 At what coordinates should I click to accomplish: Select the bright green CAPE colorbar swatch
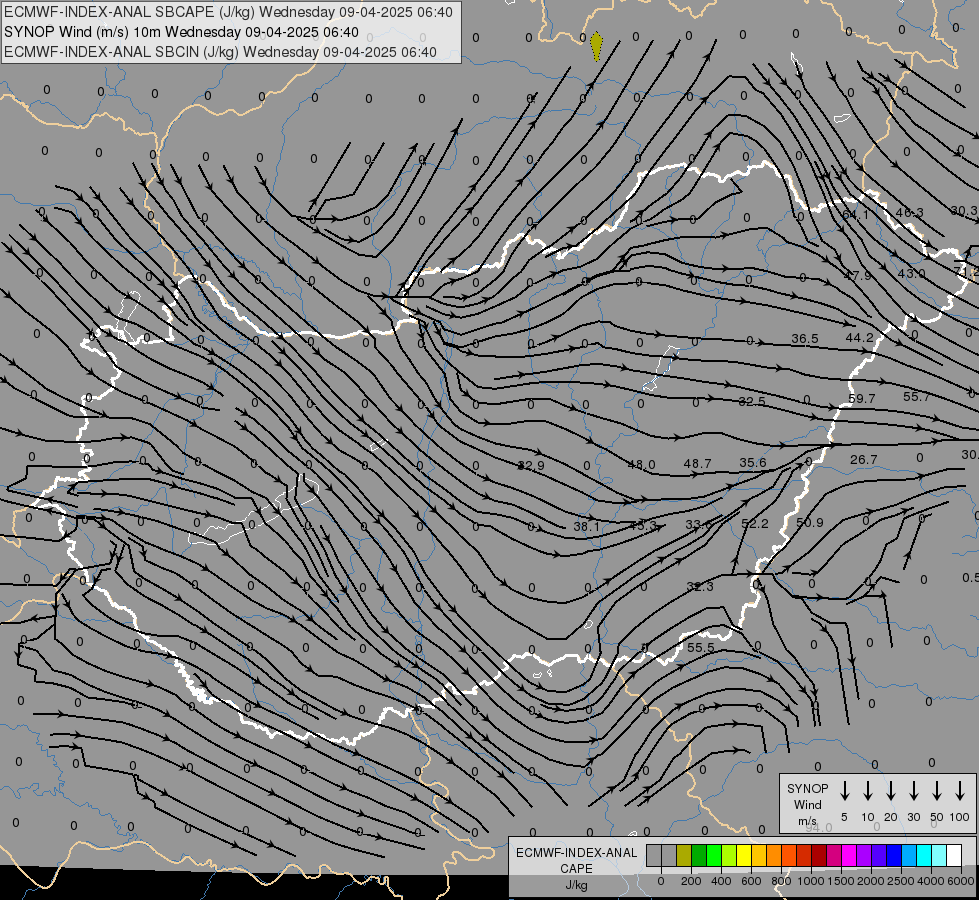click(x=714, y=855)
